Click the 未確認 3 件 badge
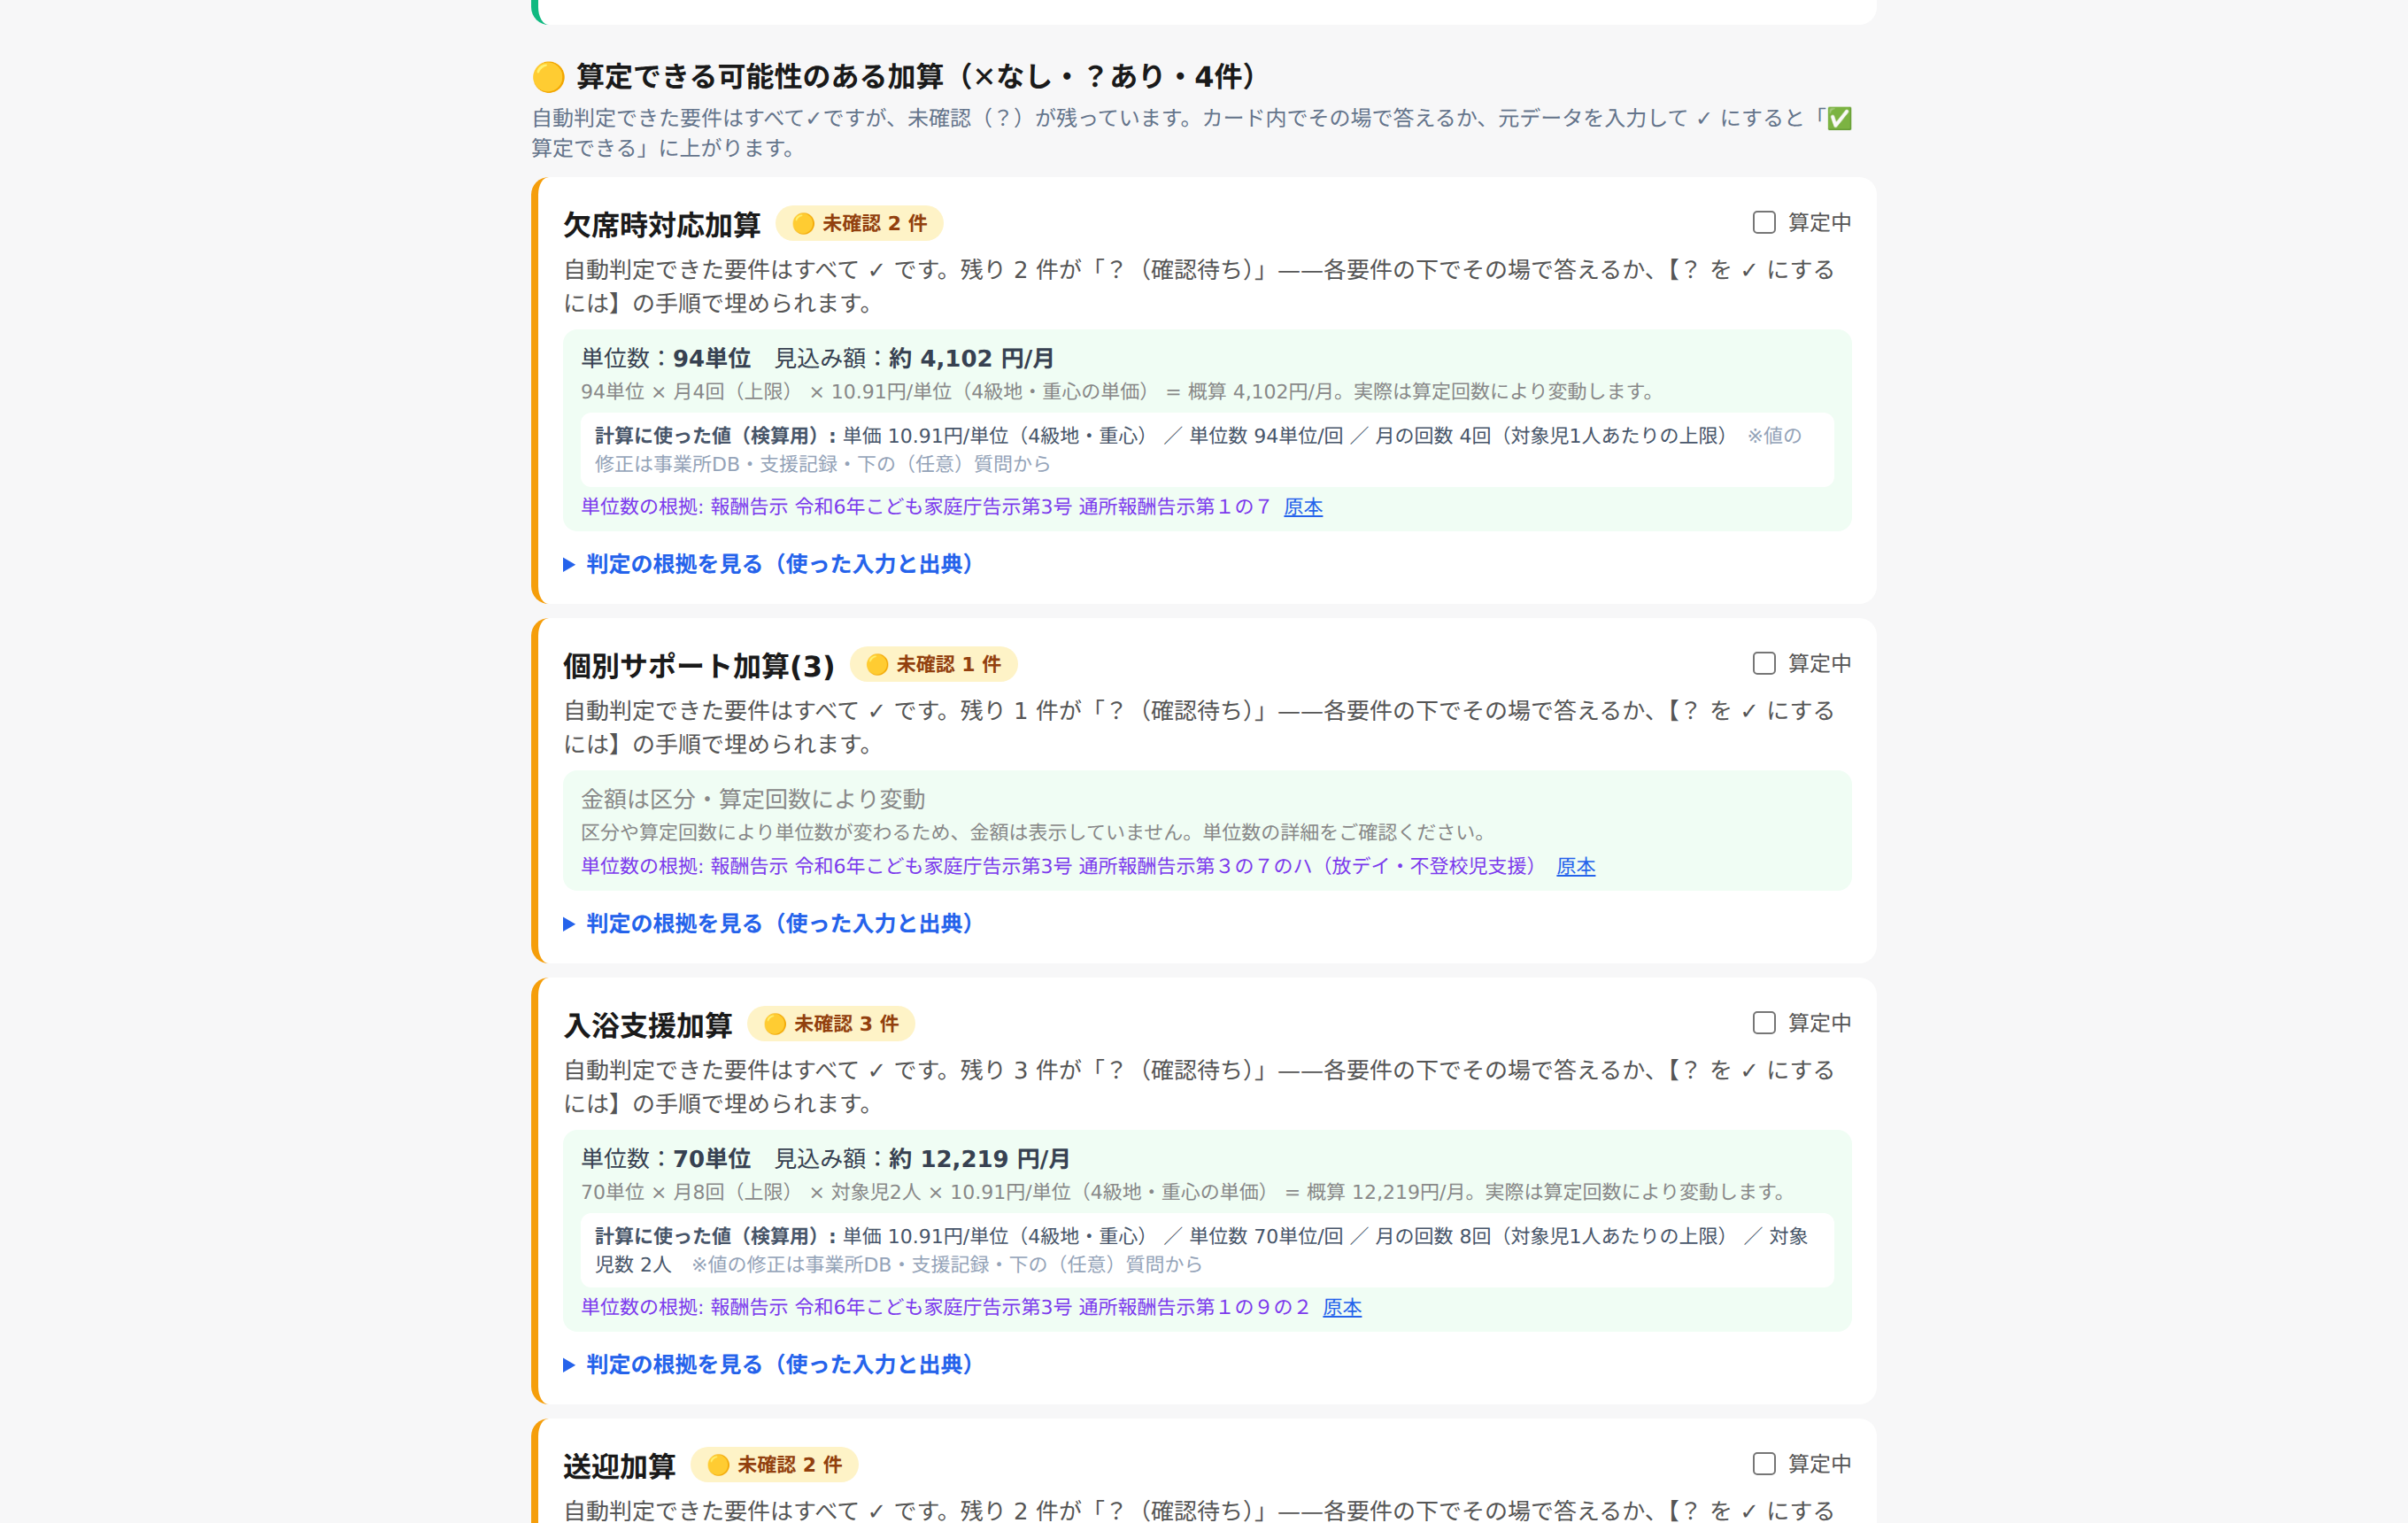The image size is (2408, 1523). click(831, 1023)
